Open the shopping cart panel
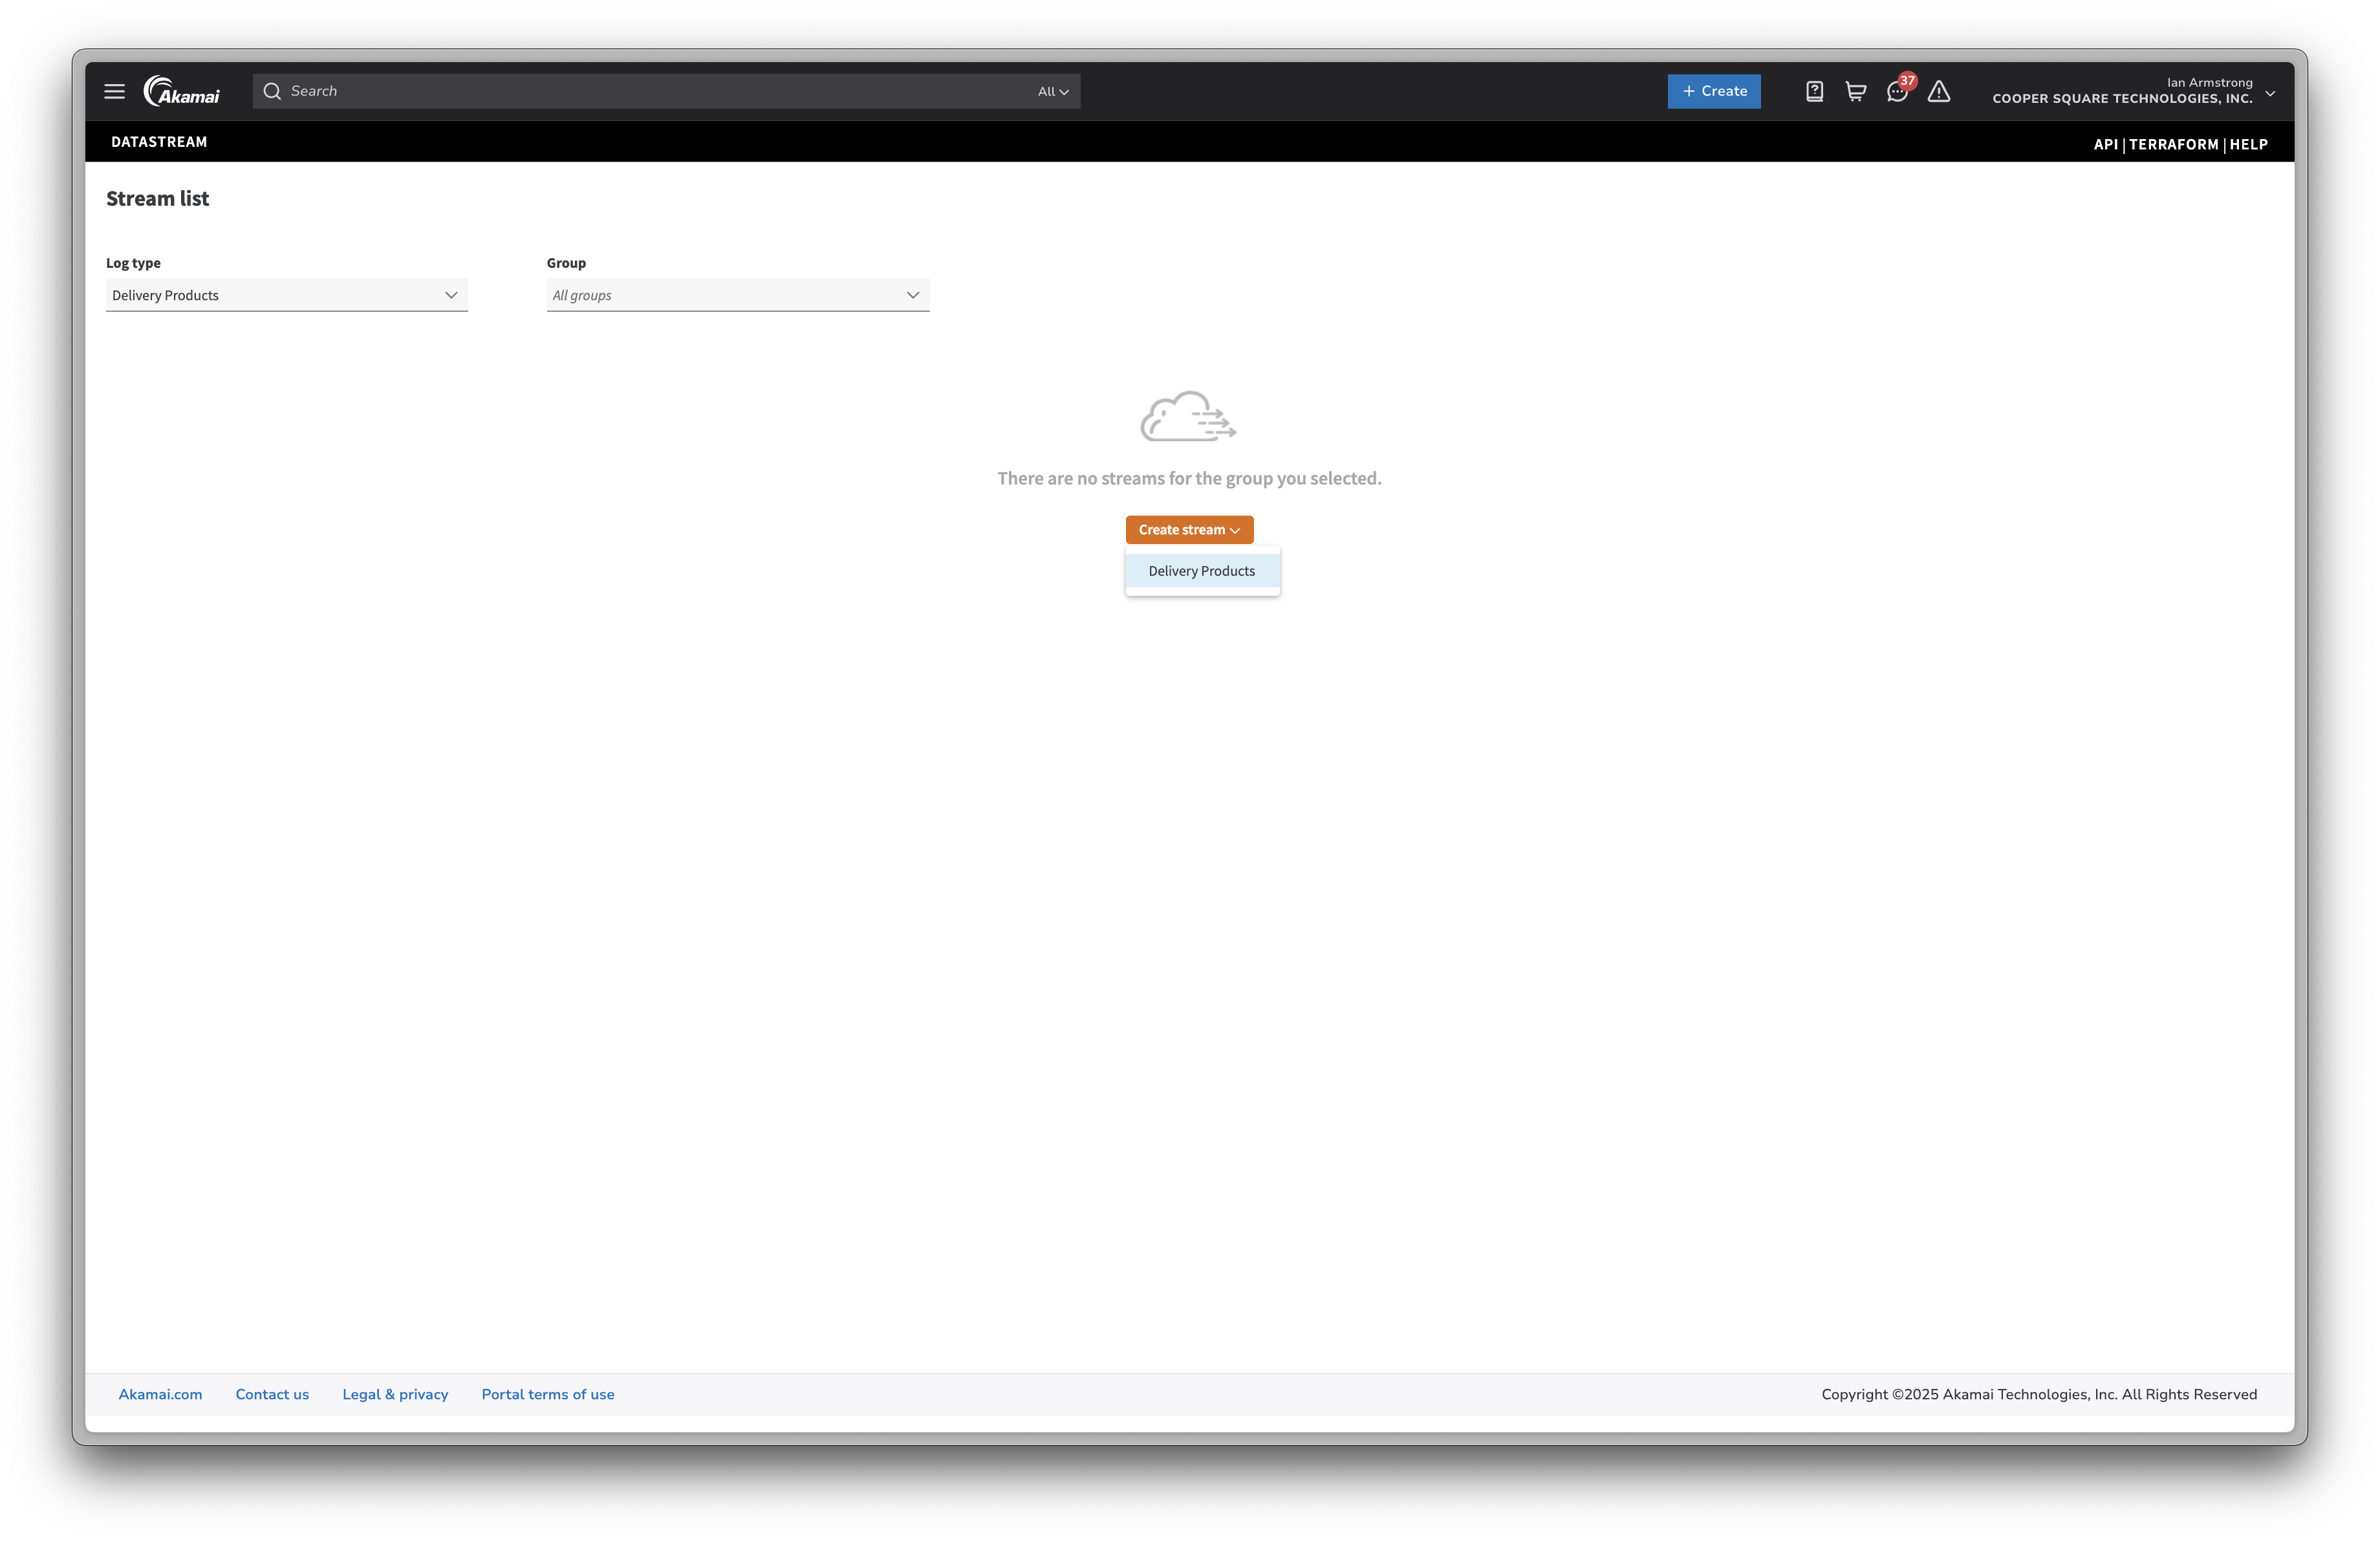 (x=1855, y=91)
